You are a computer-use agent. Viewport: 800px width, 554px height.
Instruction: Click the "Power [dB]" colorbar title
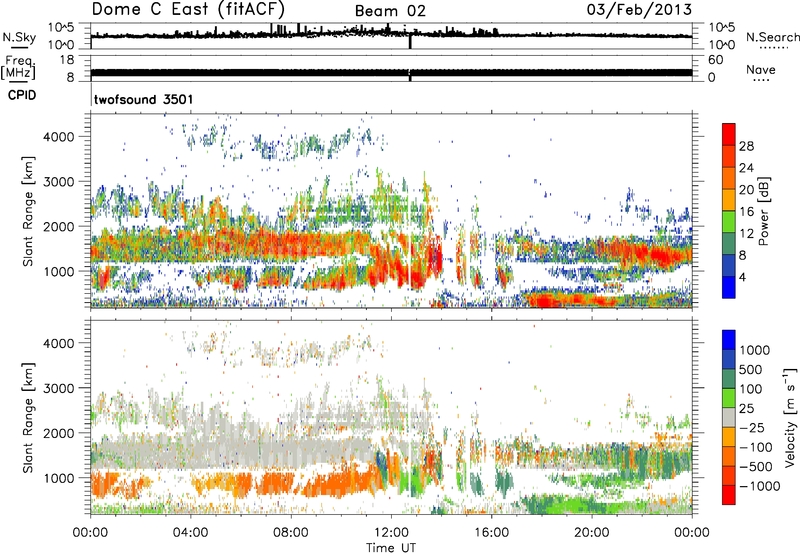point(764,211)
